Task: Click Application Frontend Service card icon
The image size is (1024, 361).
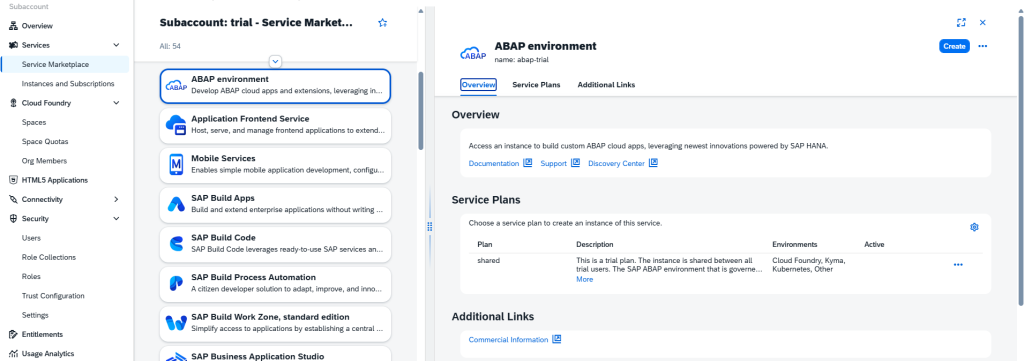Action: coord(176,125)
